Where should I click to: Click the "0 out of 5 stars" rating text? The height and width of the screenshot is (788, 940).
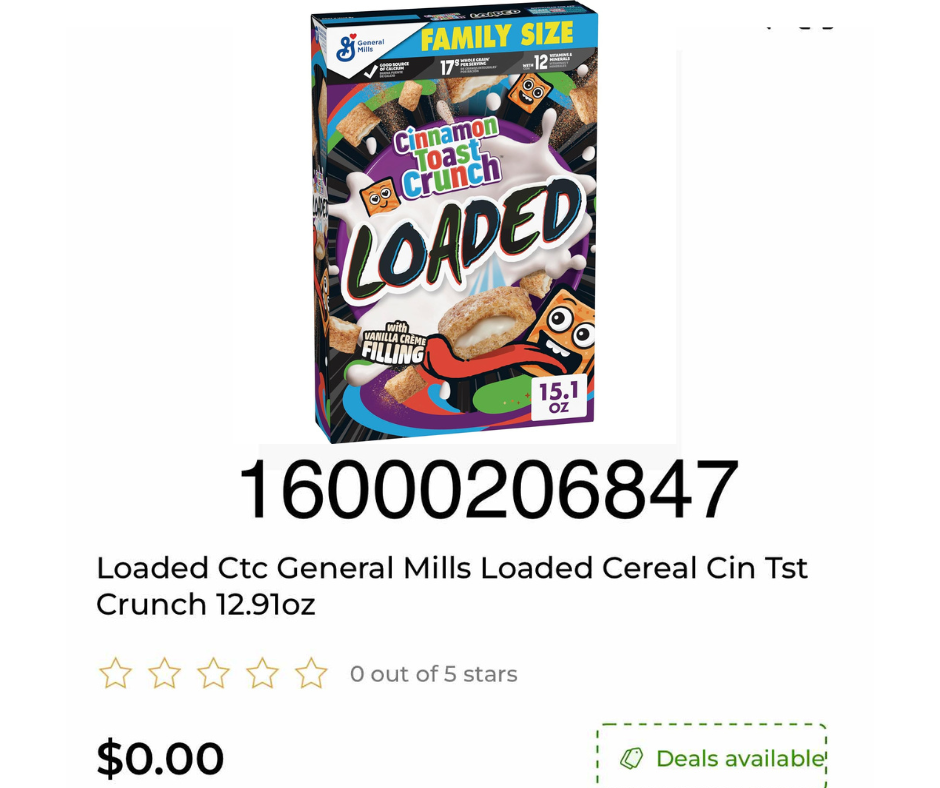pos(433,674)
